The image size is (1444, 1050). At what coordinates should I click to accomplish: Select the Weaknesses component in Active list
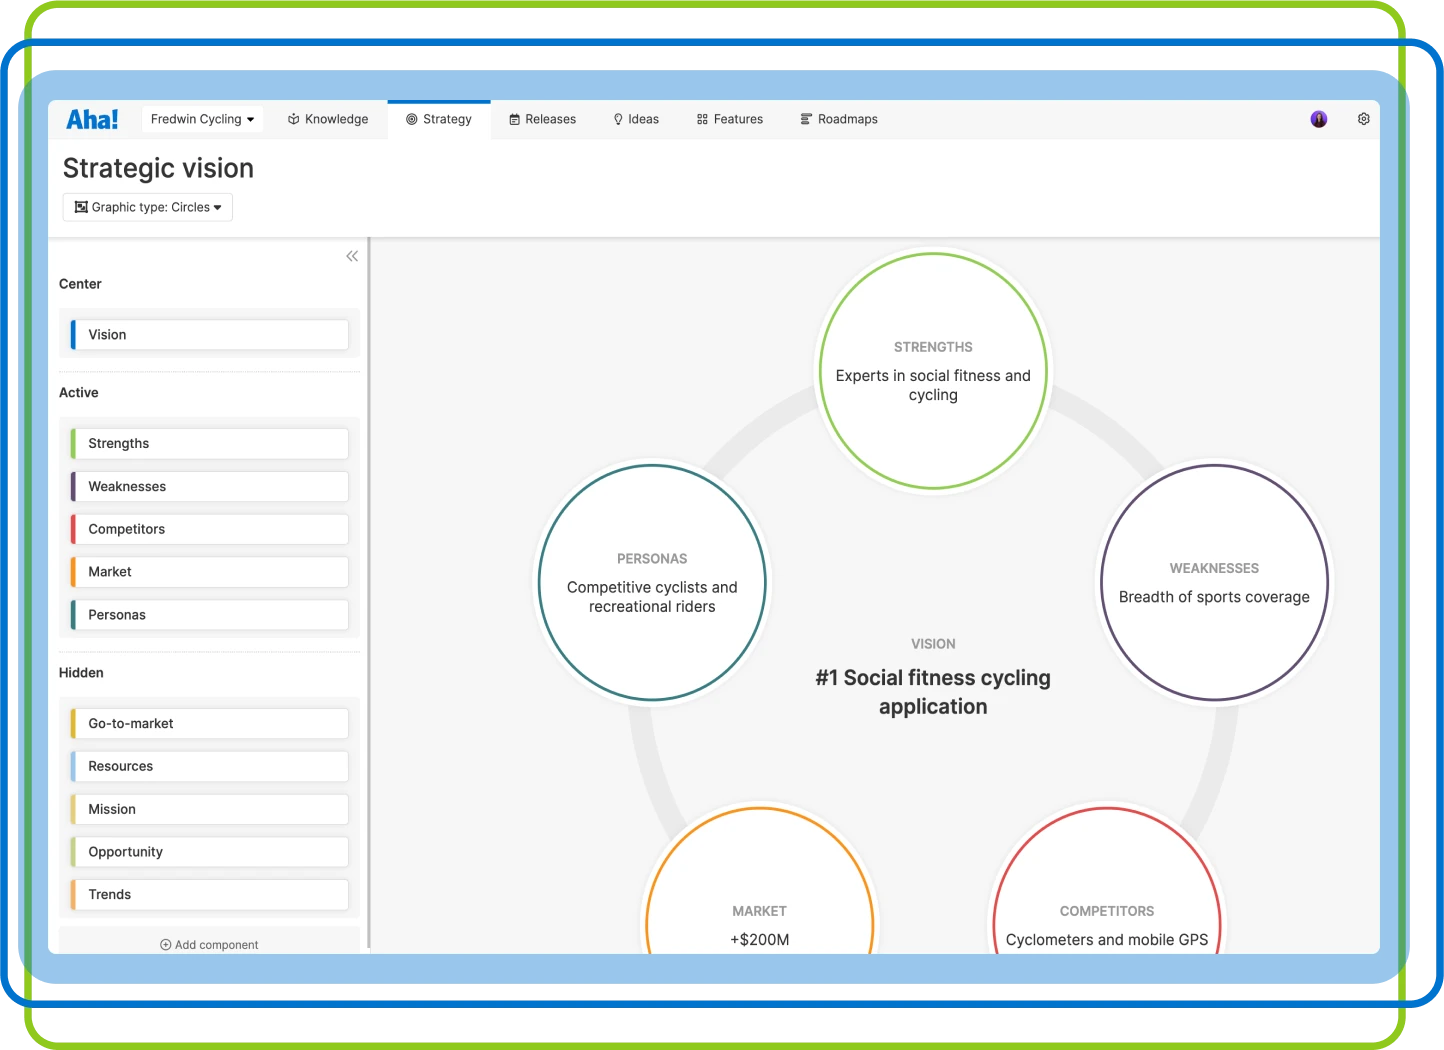(x=210, y=487)
